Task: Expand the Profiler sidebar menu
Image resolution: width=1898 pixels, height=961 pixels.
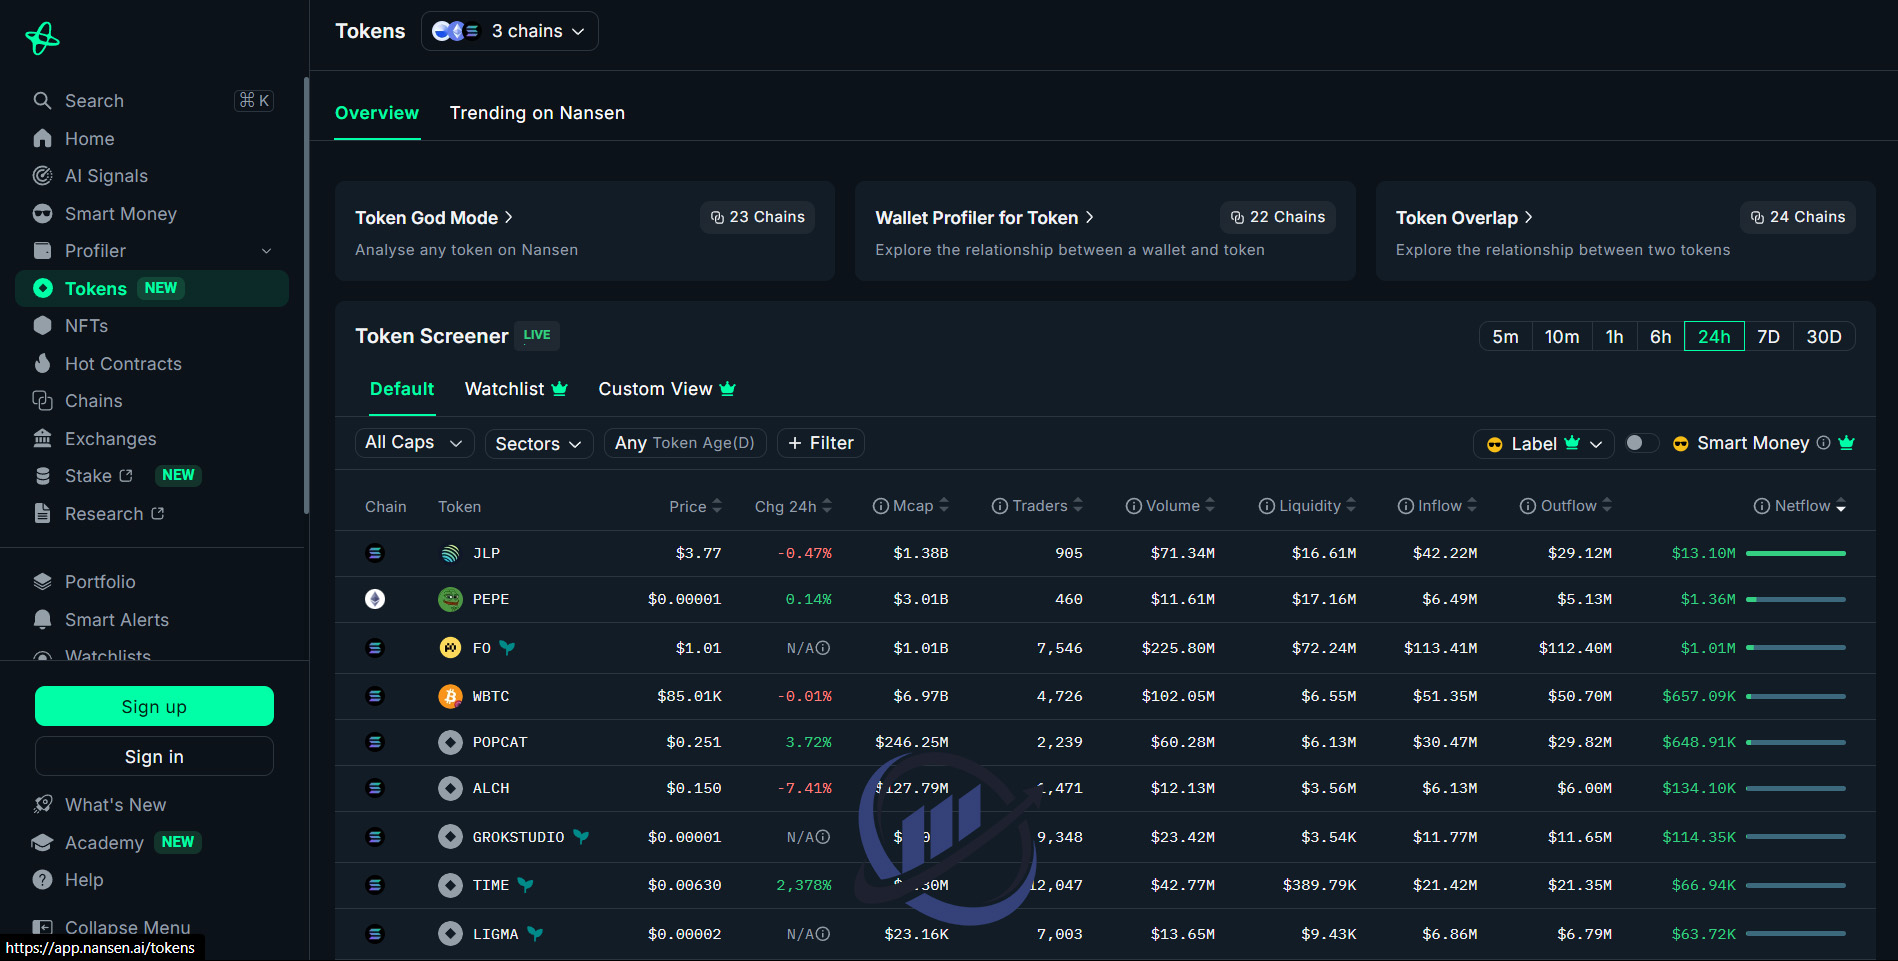Action: 266,251
